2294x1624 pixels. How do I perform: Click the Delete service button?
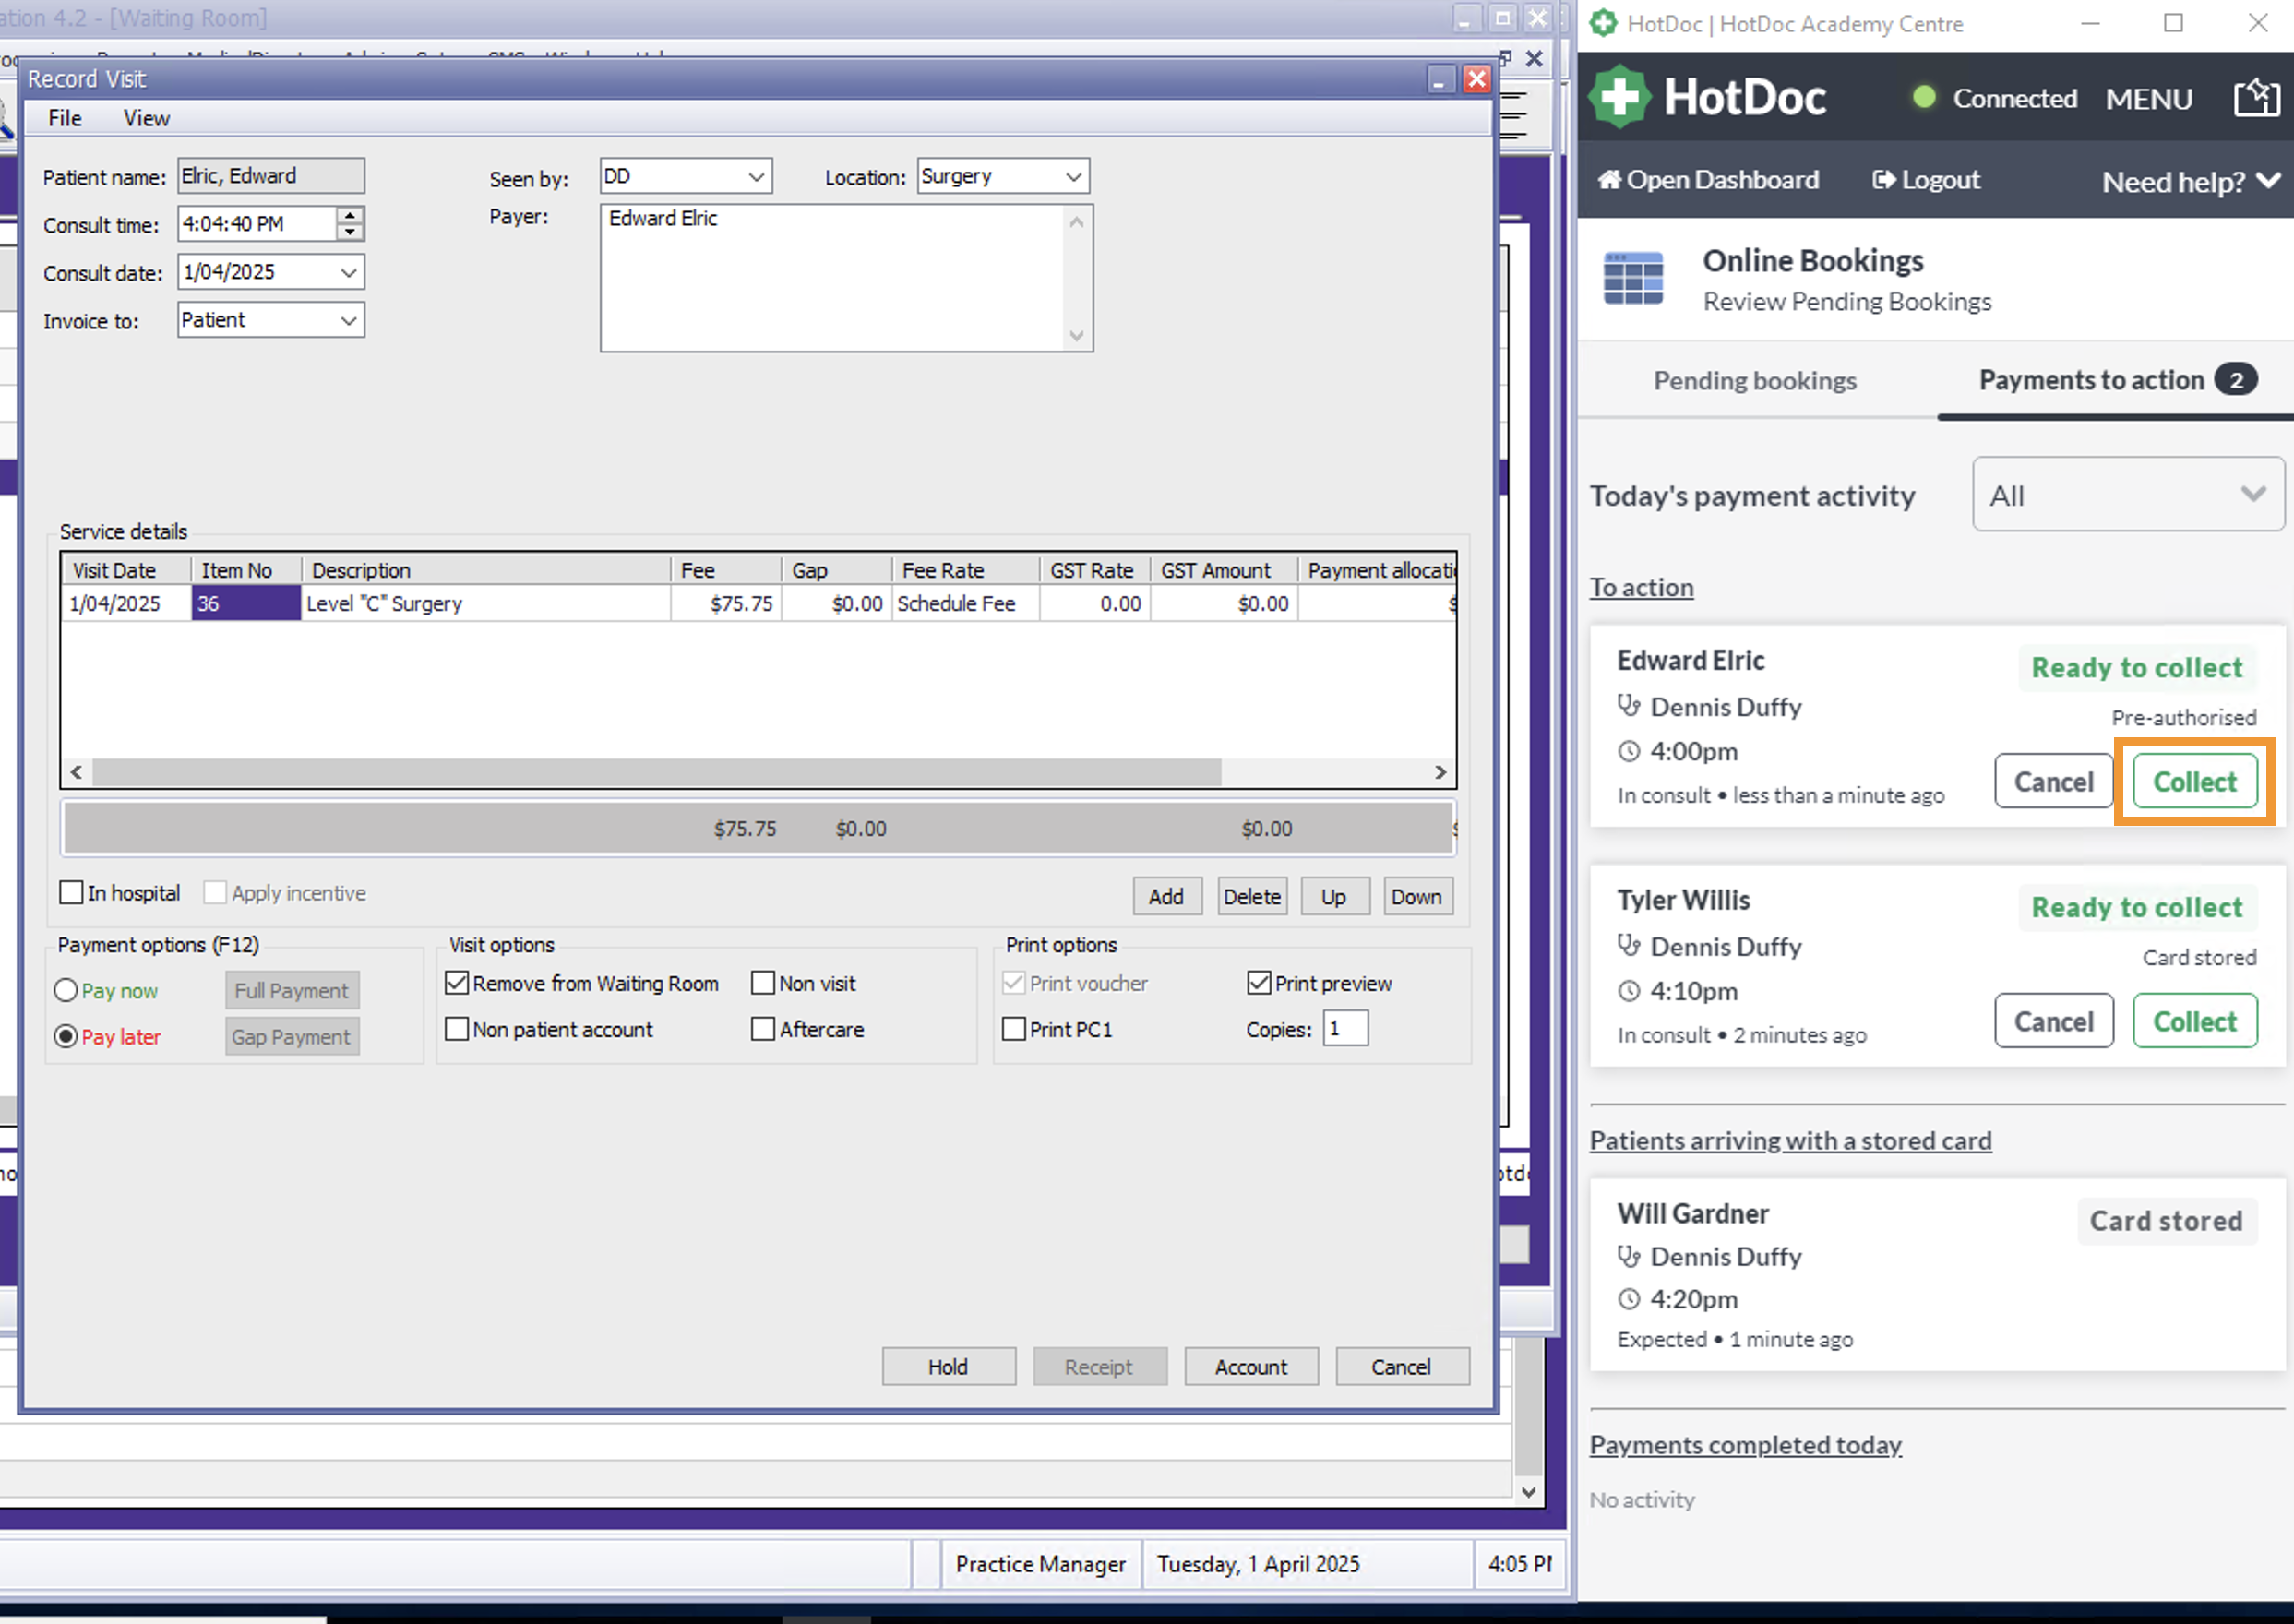tap(1252, 896)
